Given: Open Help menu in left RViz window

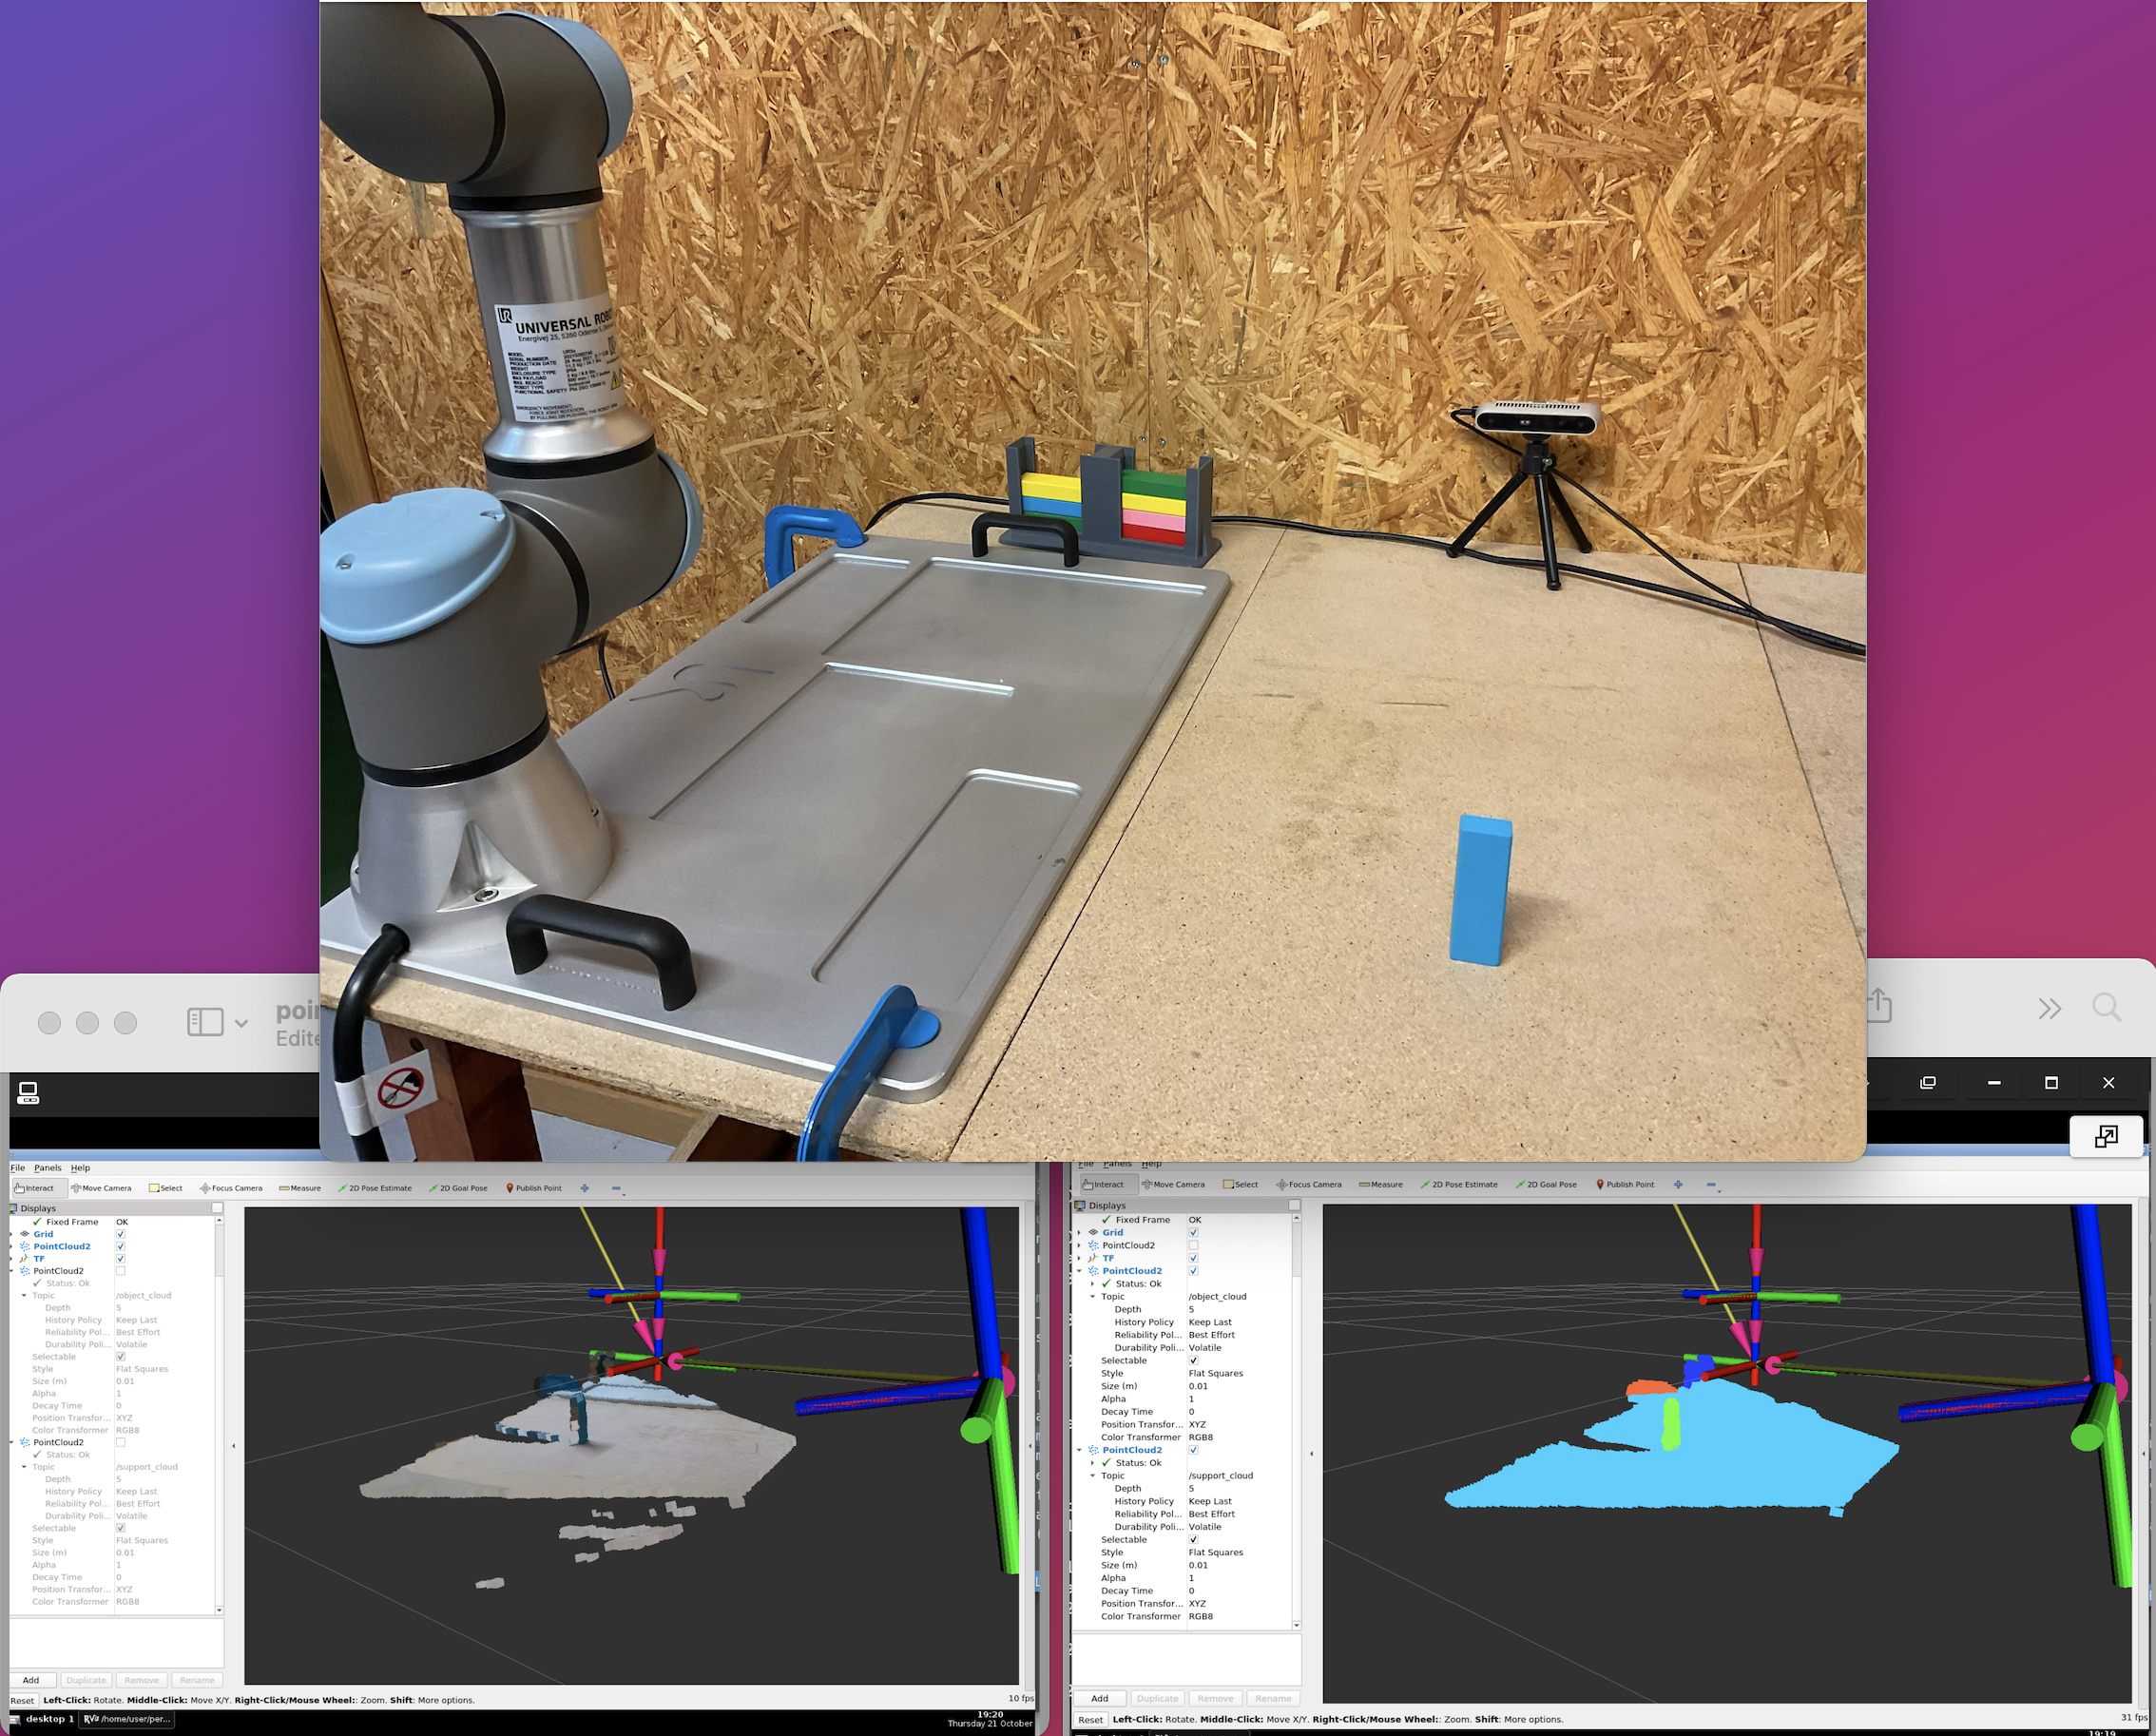Looking at the screenshot, I should [x=80, y=1167].
